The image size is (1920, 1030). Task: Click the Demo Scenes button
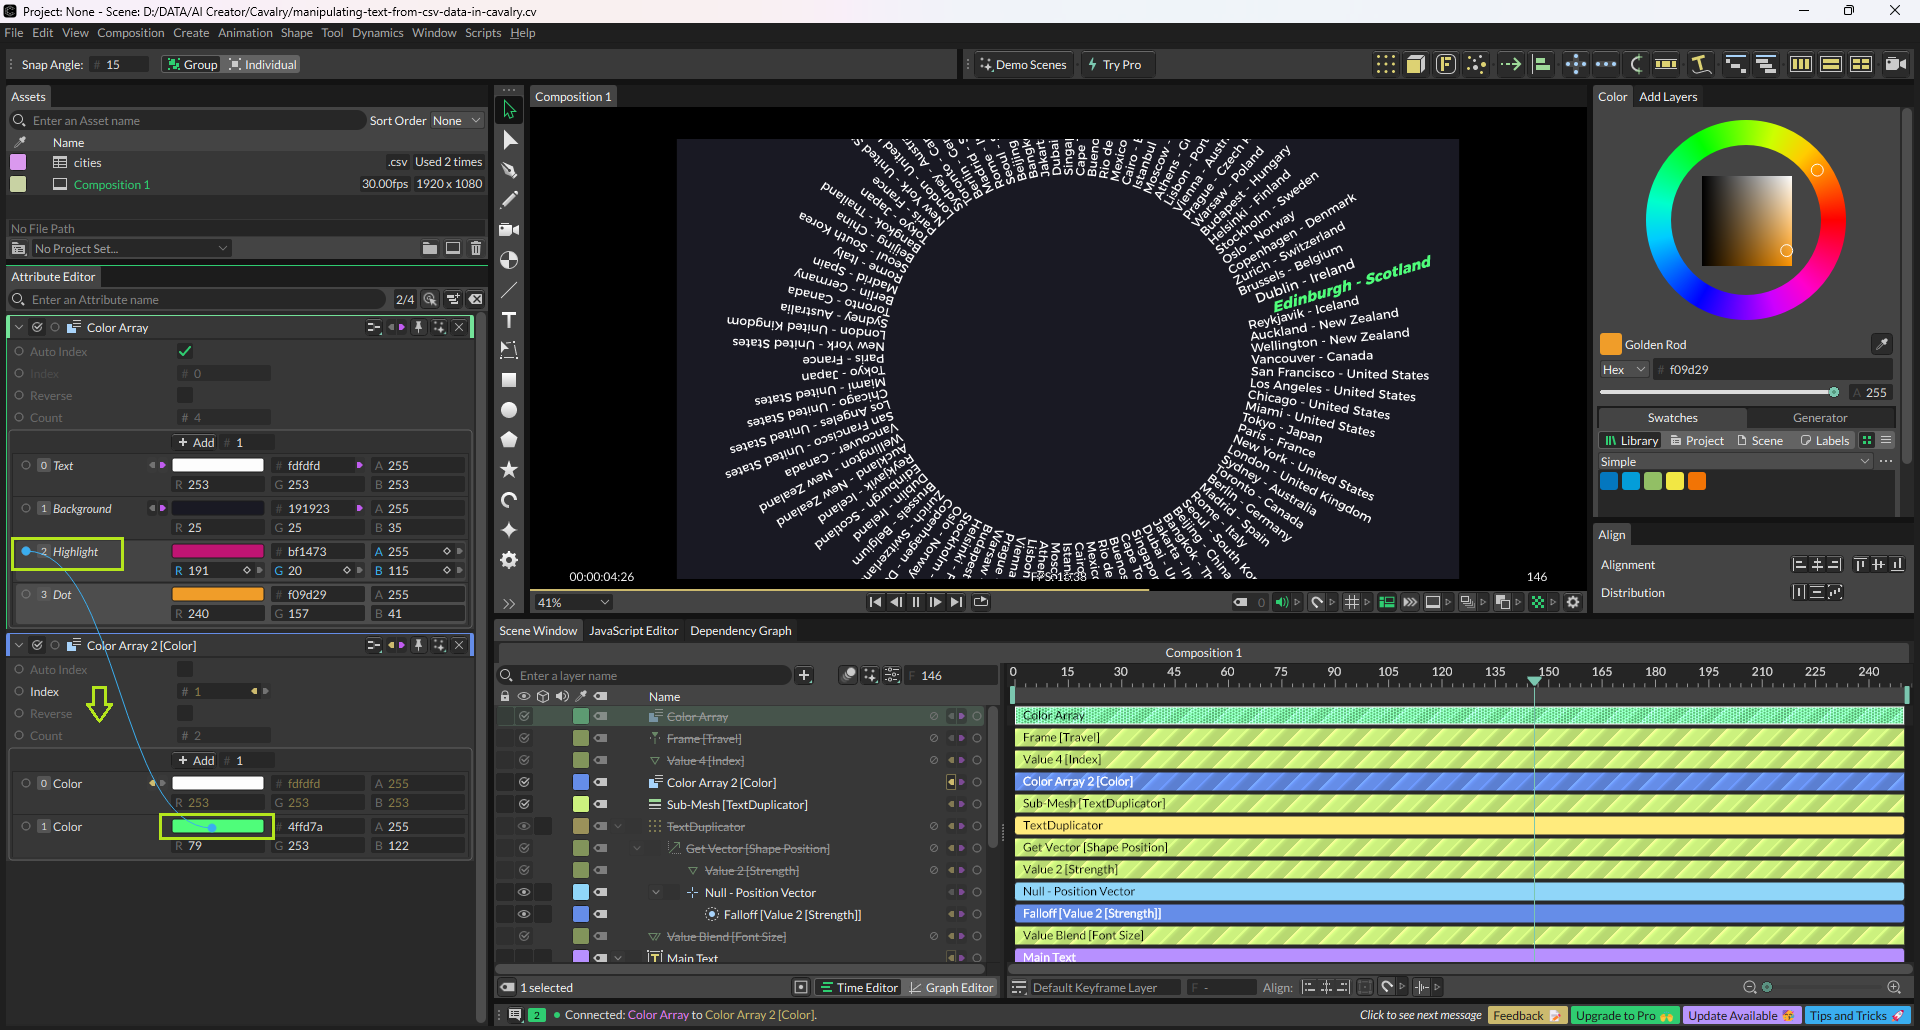[x=1023, y=65]
